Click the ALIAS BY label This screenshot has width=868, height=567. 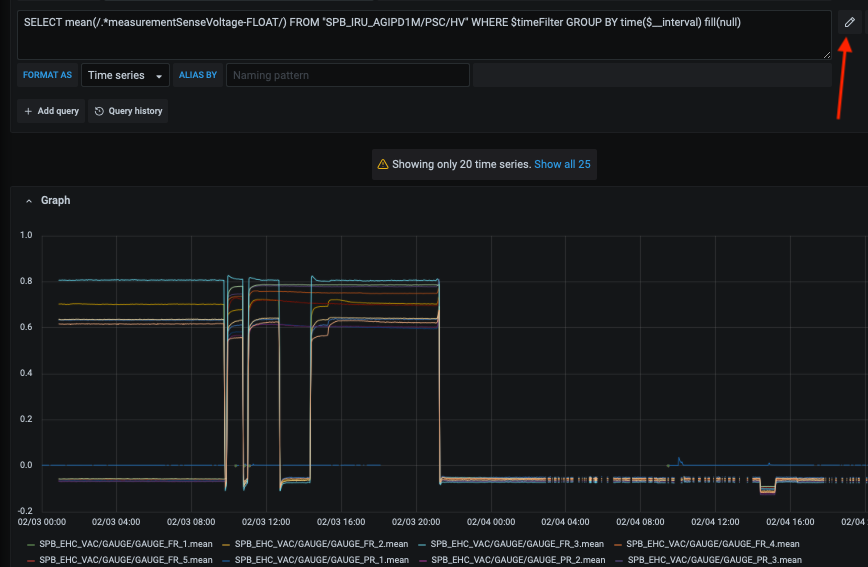click(x=198, y=75)
